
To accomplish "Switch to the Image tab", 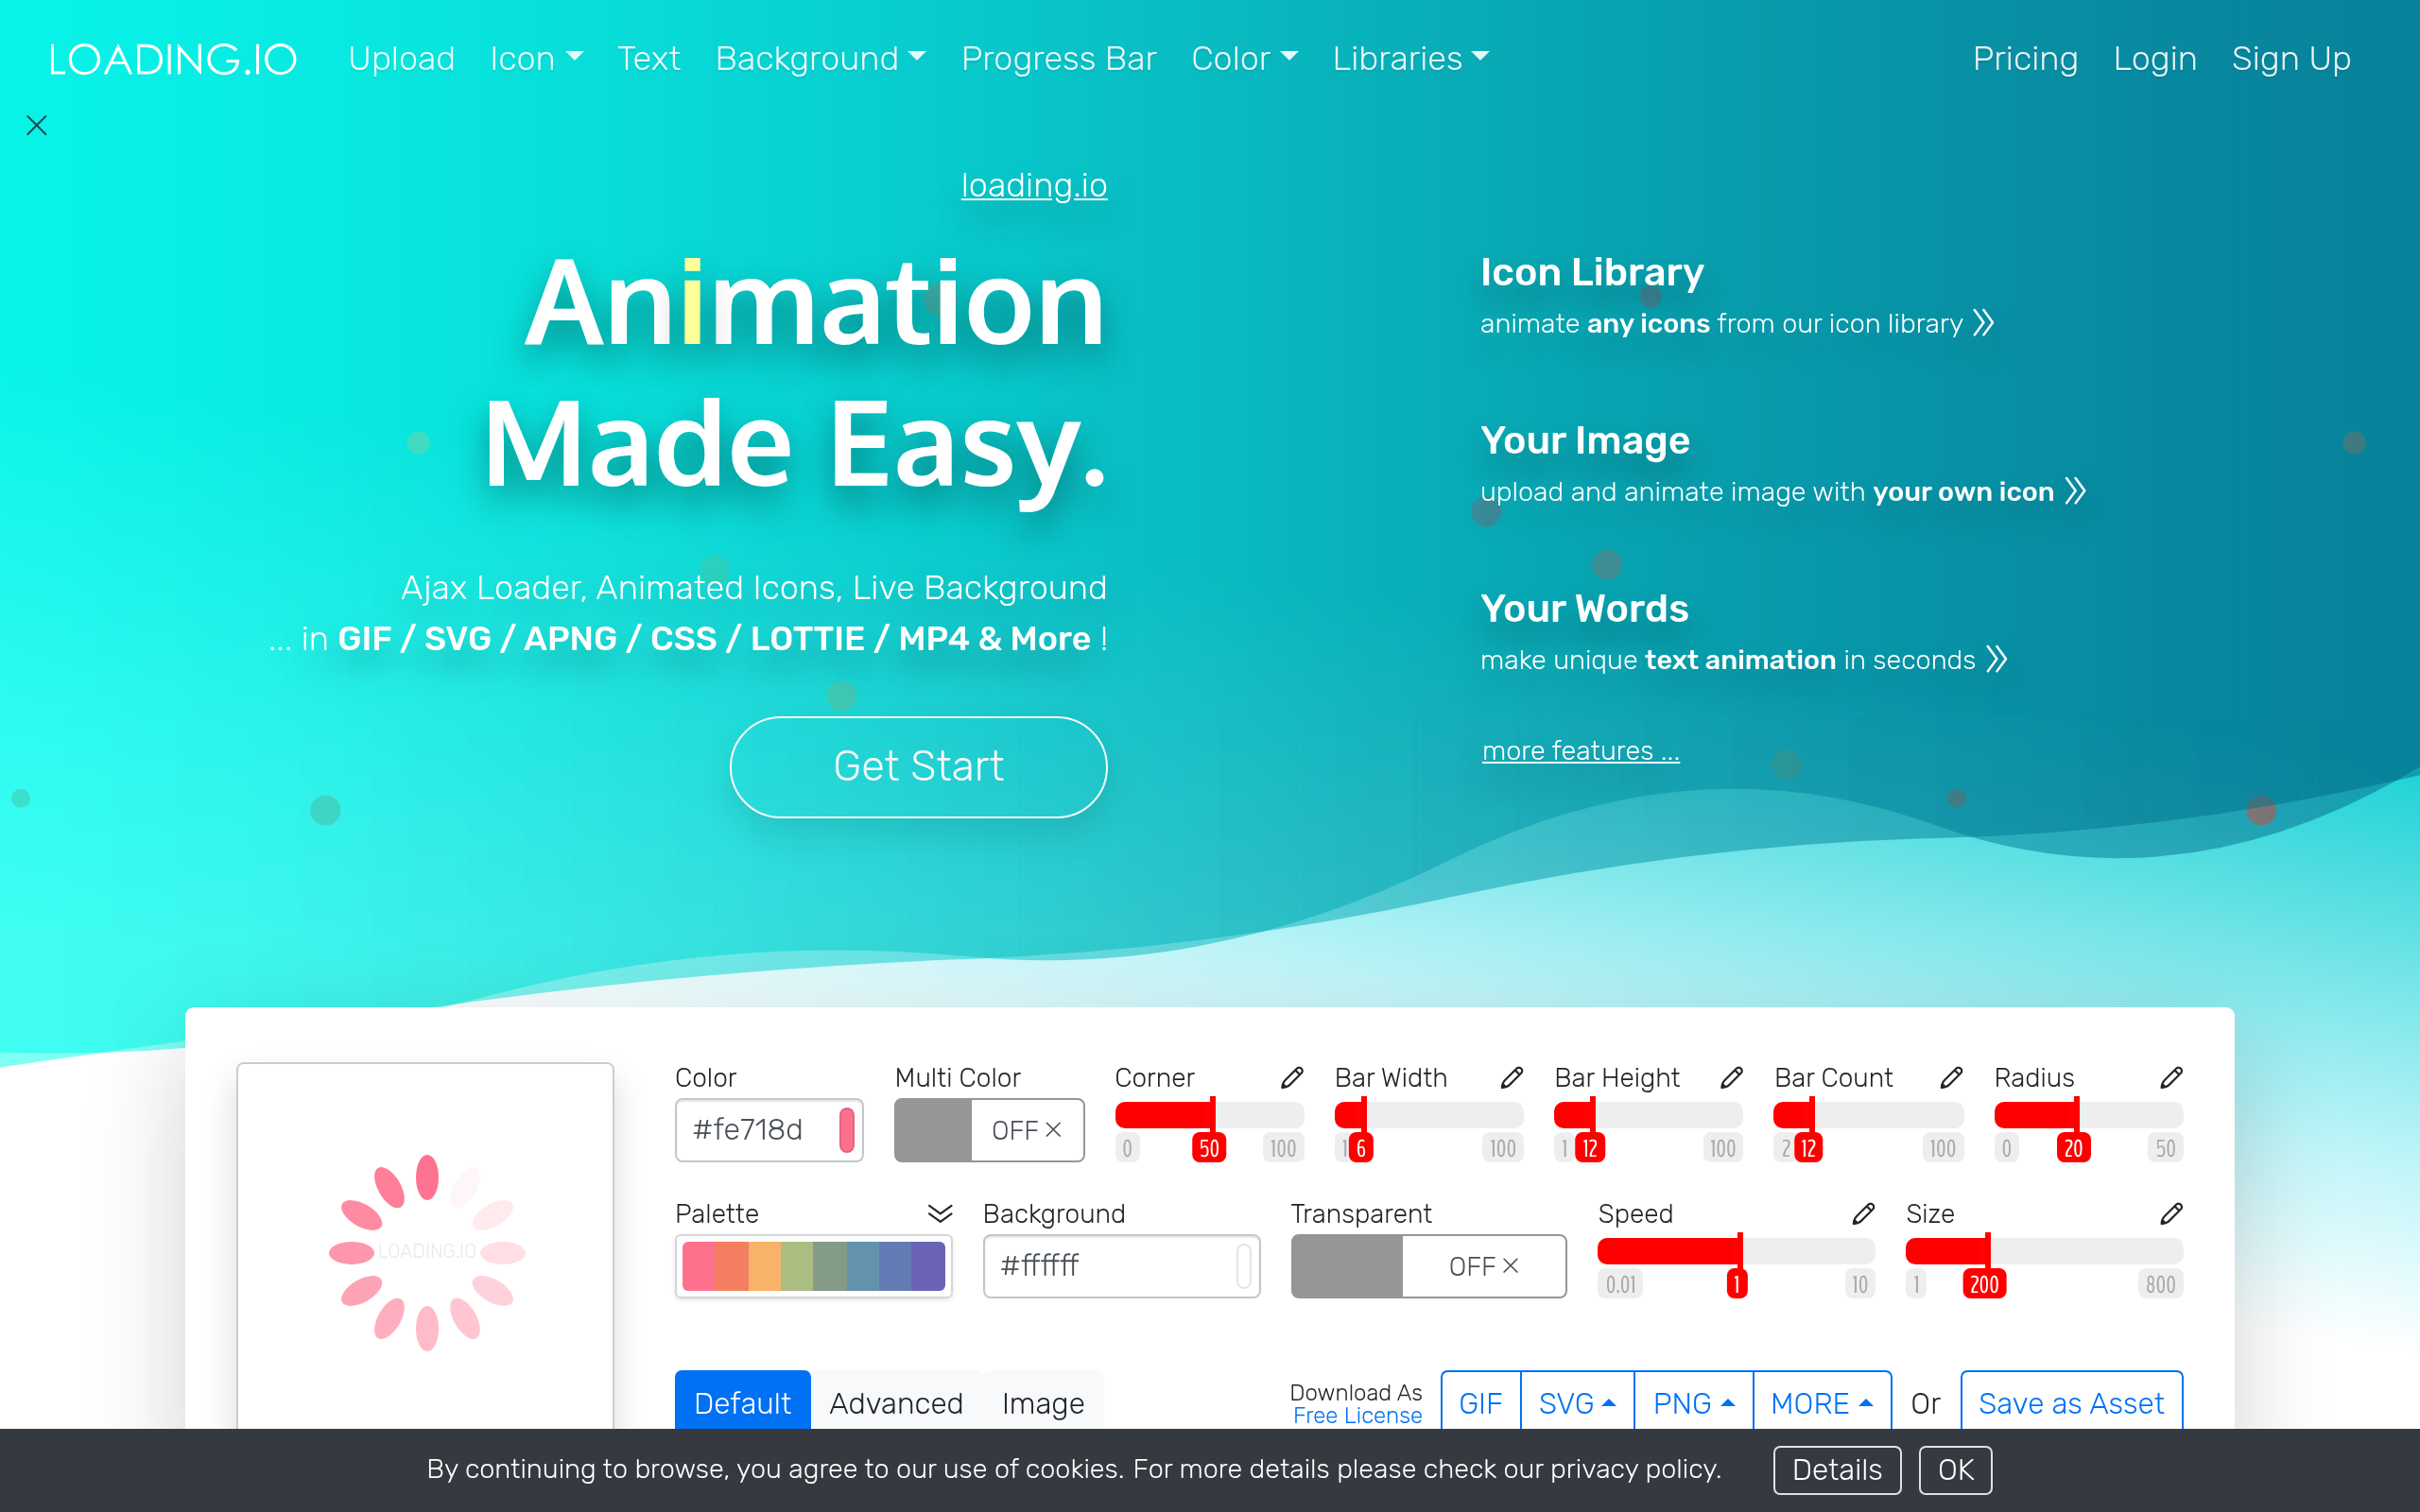I will (1043, 1402).
